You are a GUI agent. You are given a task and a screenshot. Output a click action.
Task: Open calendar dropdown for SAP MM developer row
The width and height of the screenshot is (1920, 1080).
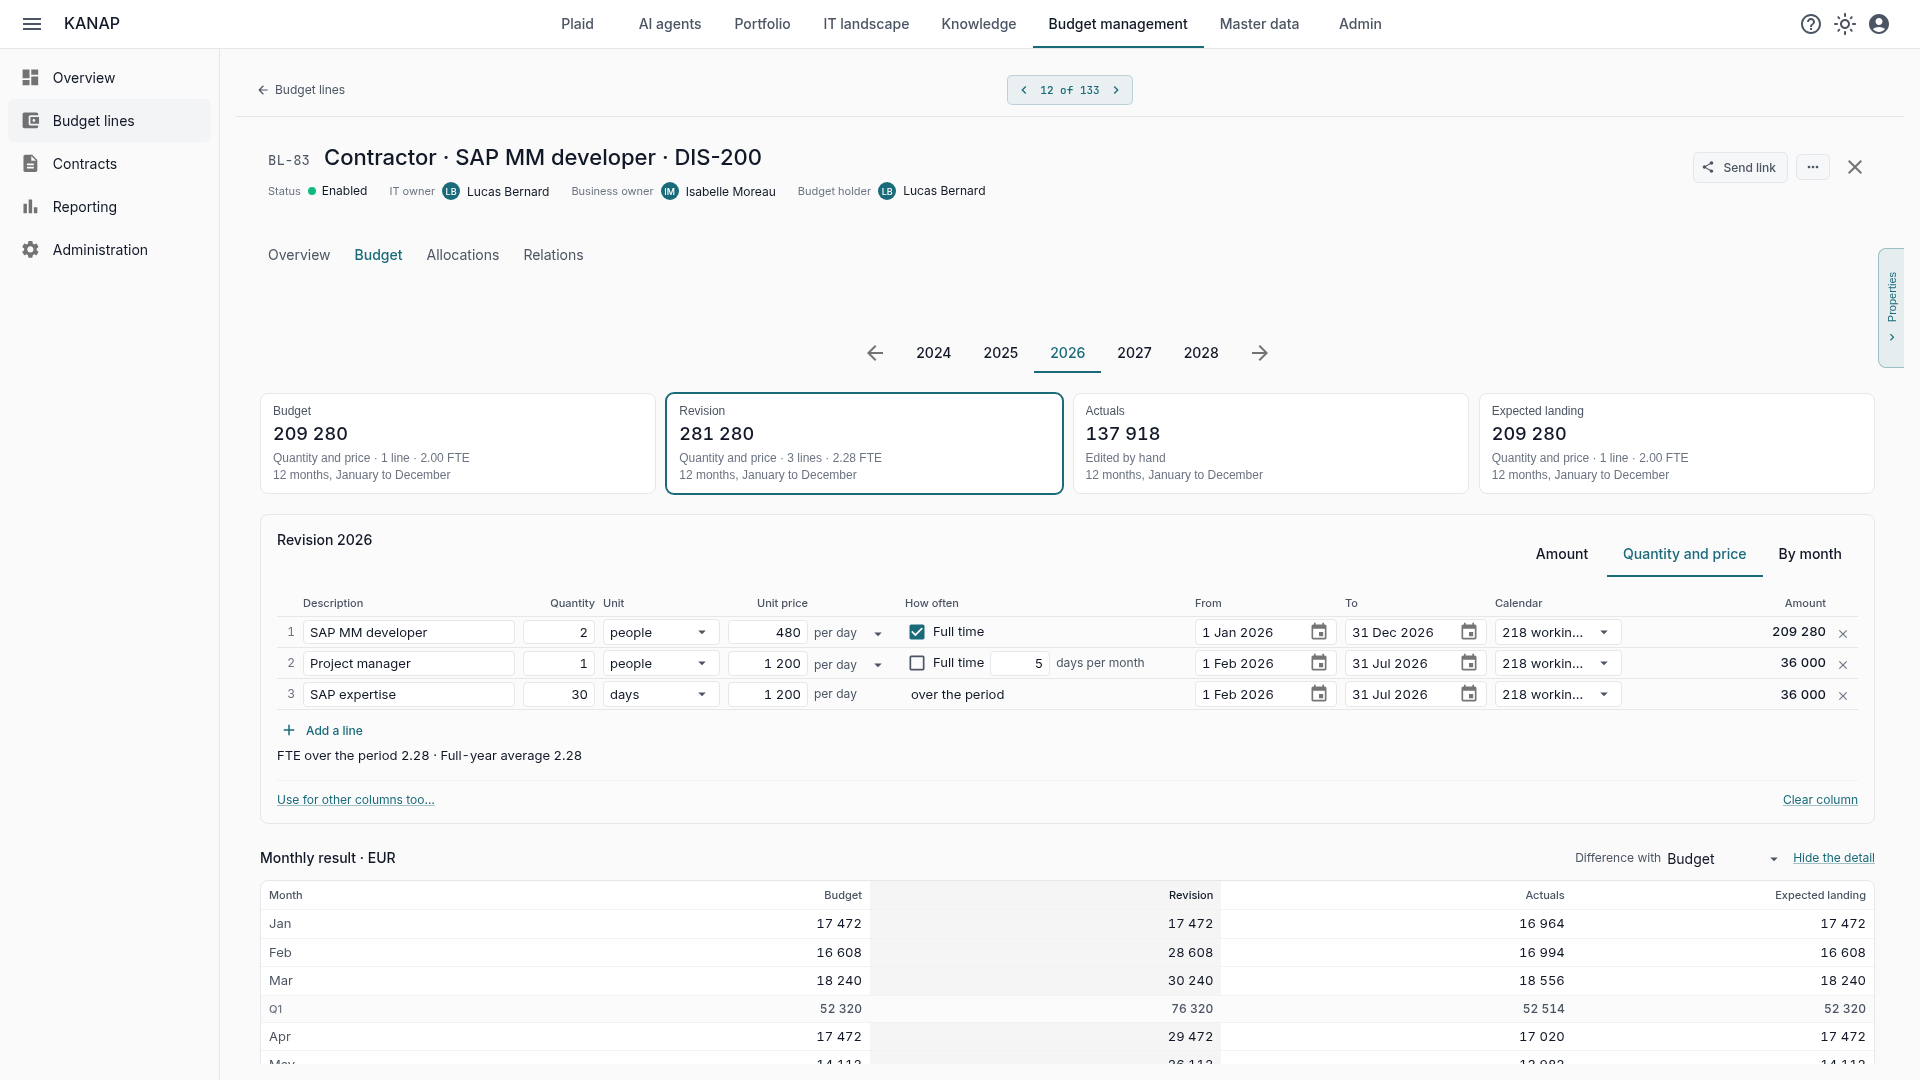(x=1558, y=632)
